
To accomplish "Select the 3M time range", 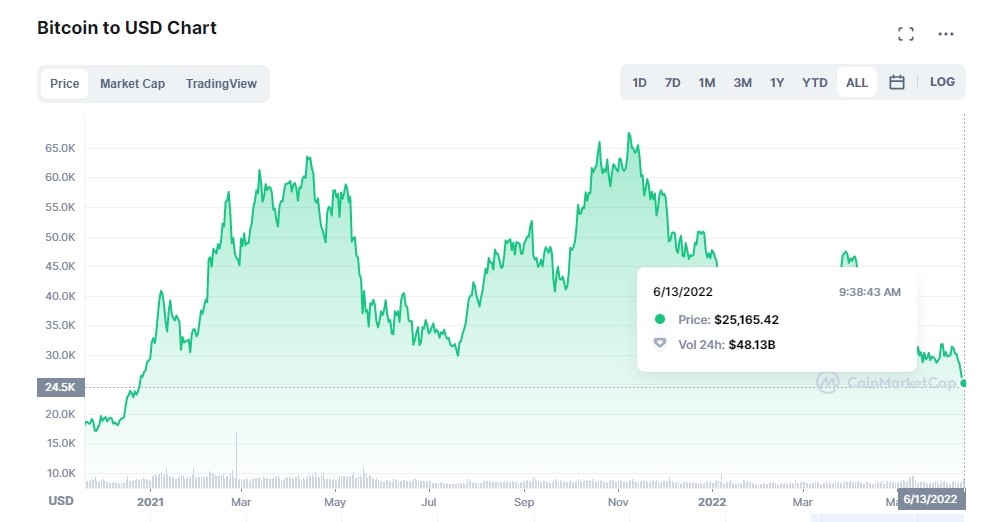I will tap(743, 83).
